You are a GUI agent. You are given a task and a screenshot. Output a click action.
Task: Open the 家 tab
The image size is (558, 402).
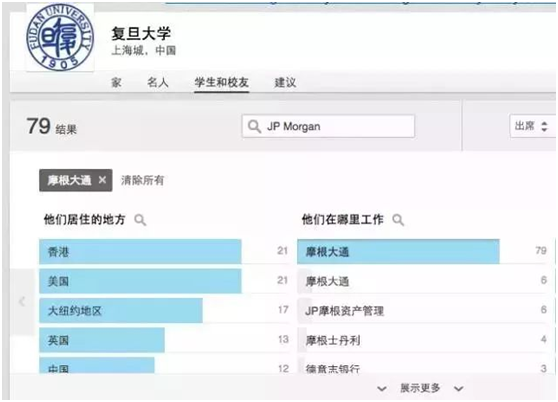pyautogui.click(x=116, y=83)
